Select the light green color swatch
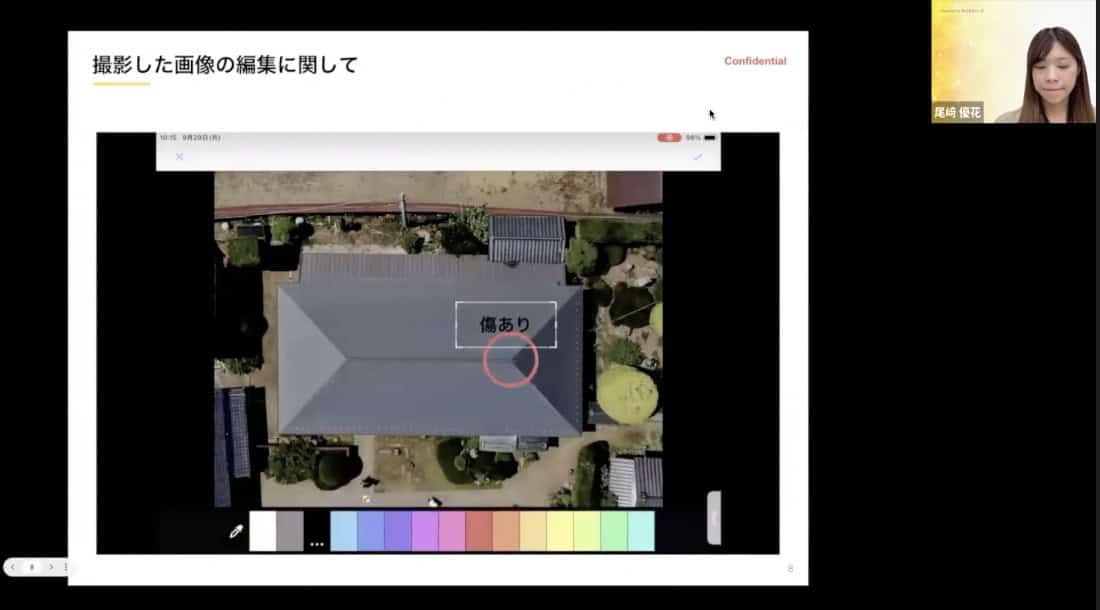Screen dimensions: 1100x610 614,531
